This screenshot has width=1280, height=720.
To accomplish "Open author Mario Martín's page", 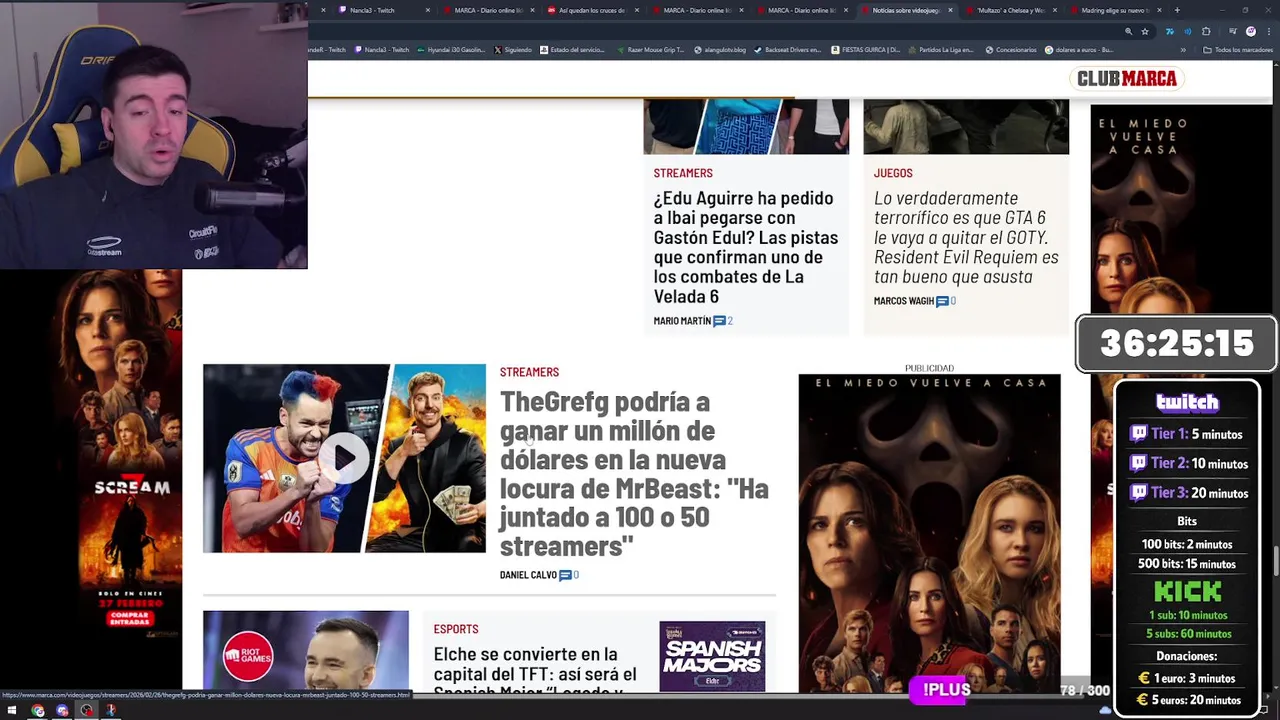I will (682, 321).
